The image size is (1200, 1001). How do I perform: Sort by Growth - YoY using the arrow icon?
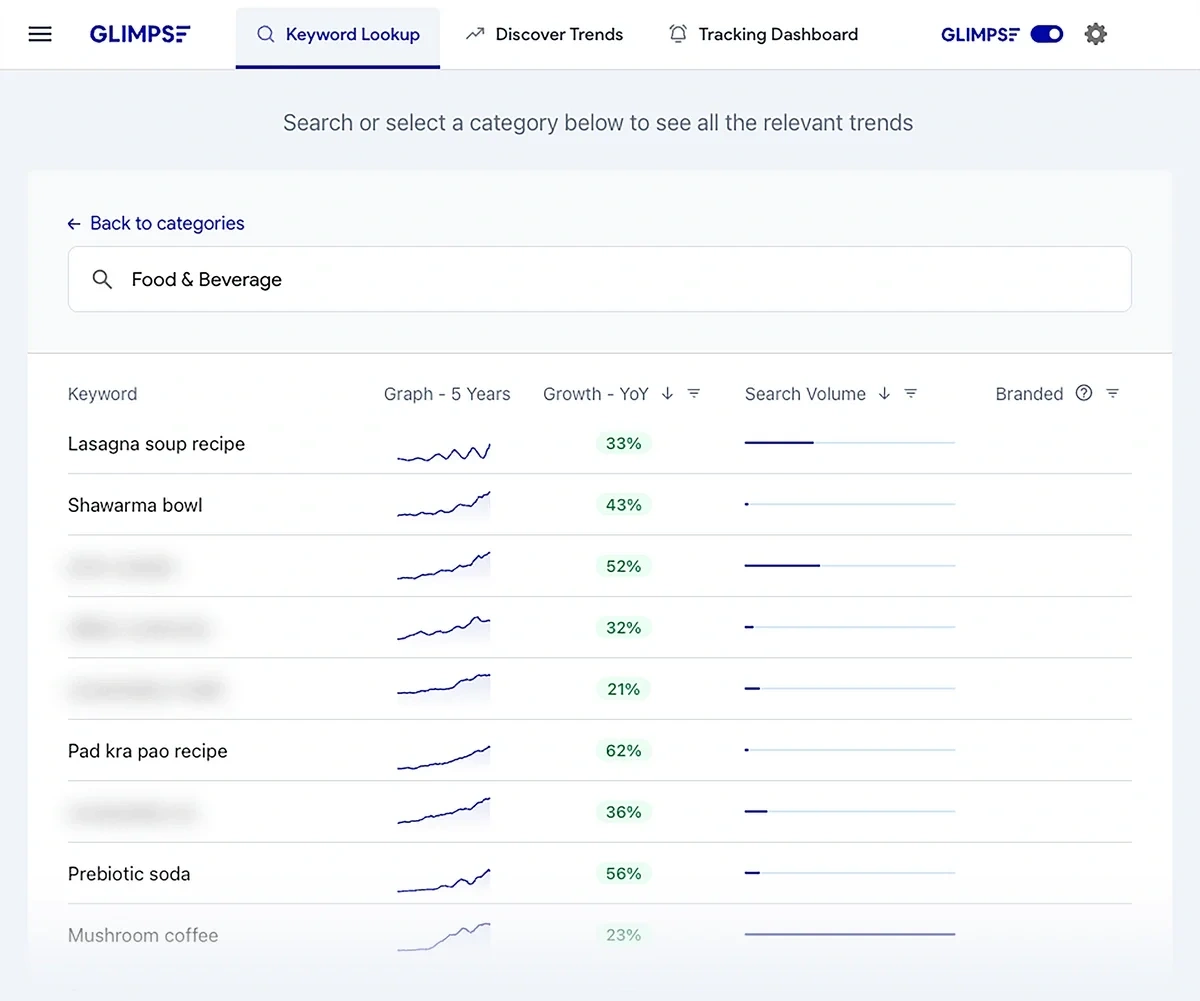(668, 393)
